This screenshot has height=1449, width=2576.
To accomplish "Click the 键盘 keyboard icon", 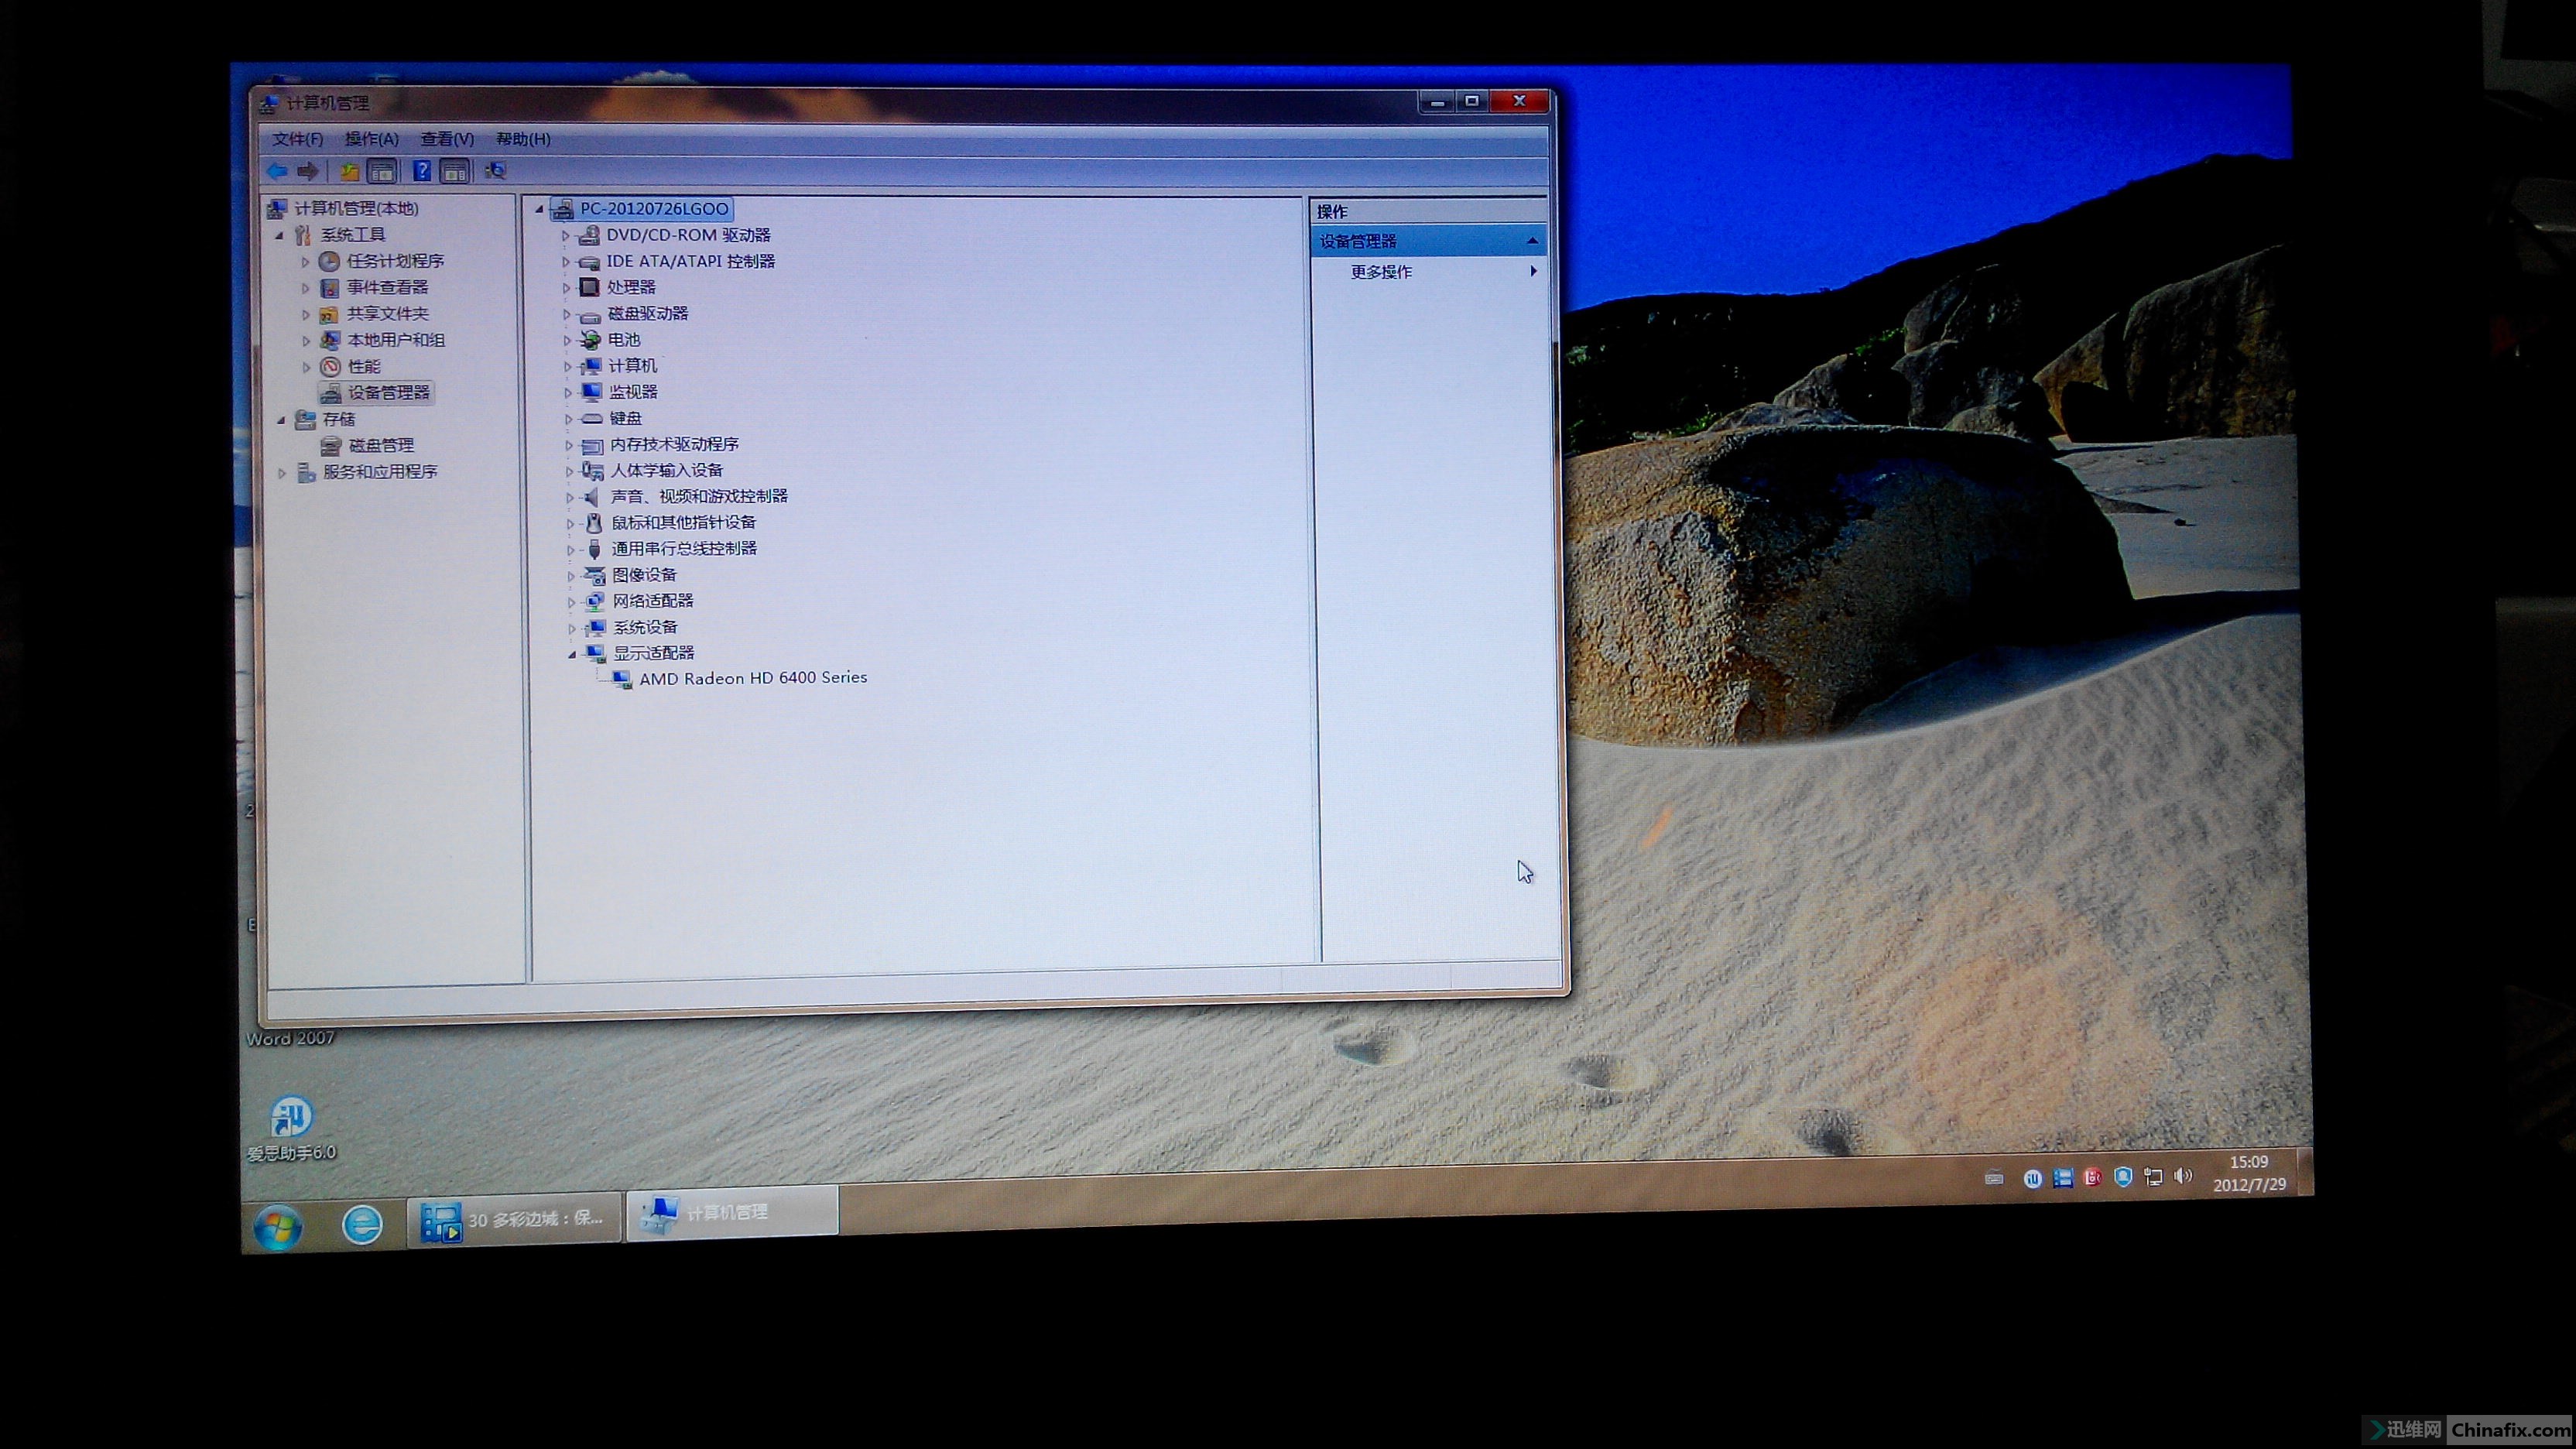I will 592,419.
